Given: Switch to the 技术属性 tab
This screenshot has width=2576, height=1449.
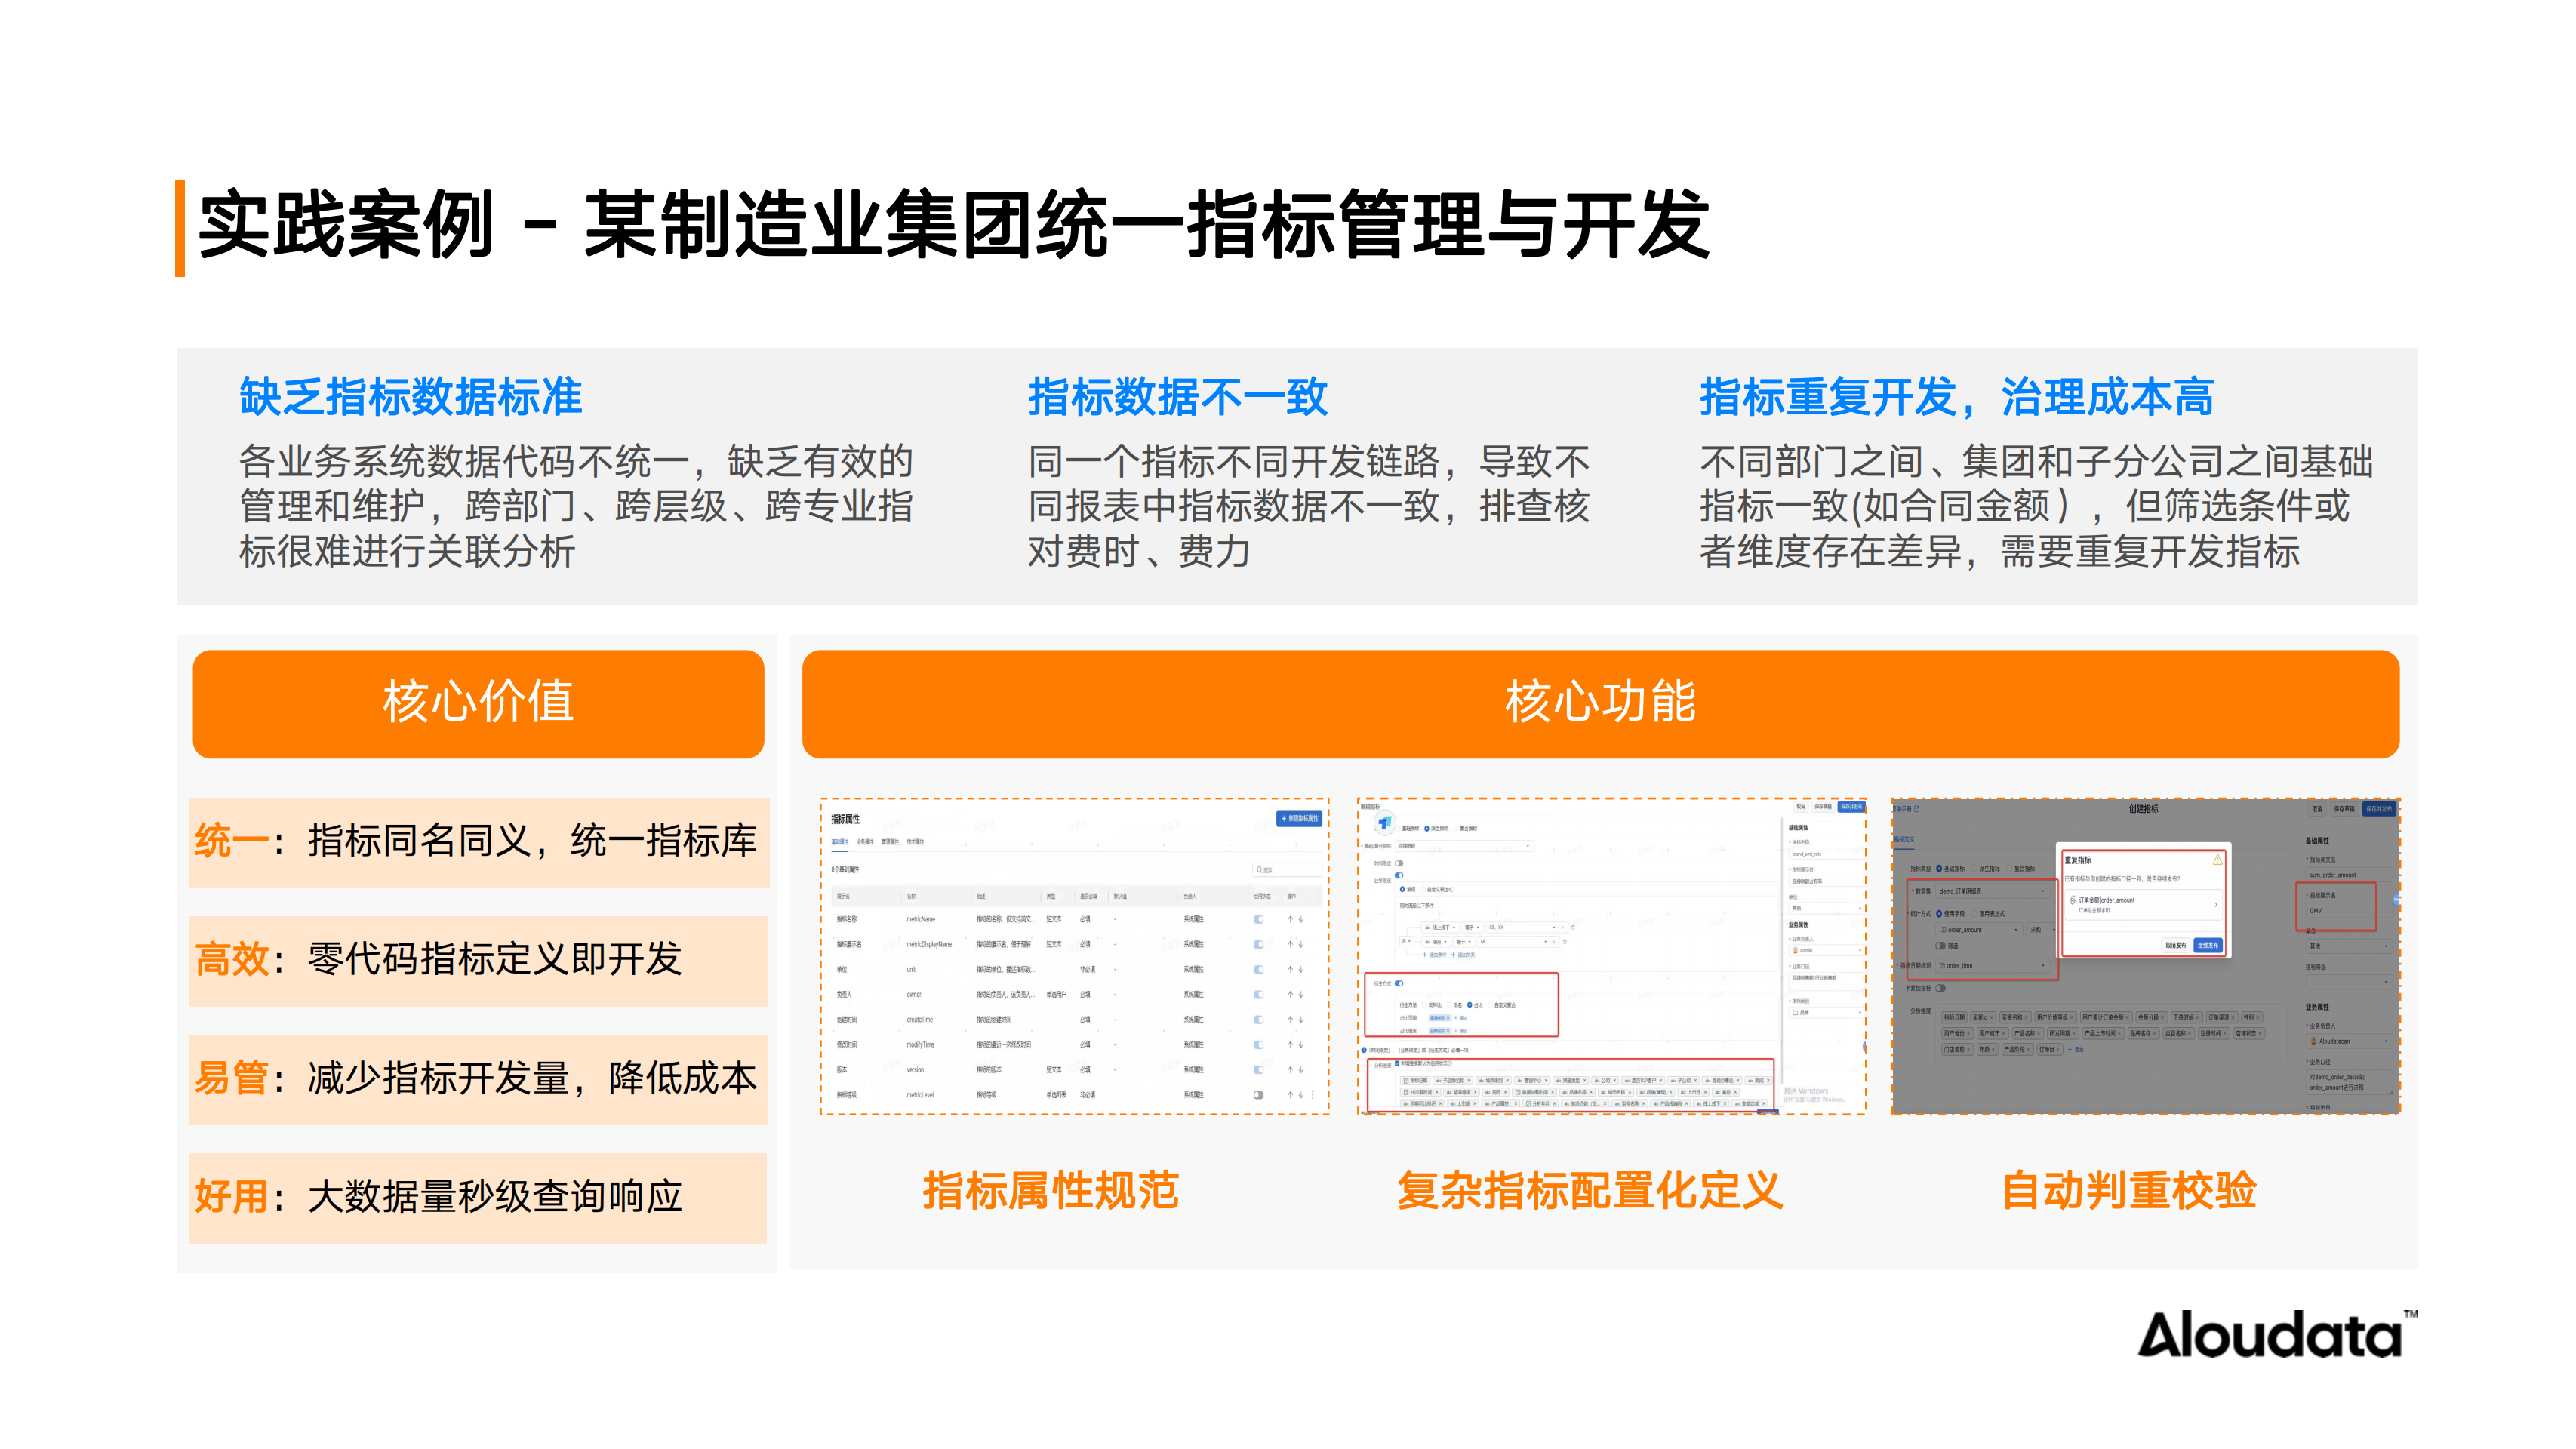Looking at the screenshot, I should 916,842.
